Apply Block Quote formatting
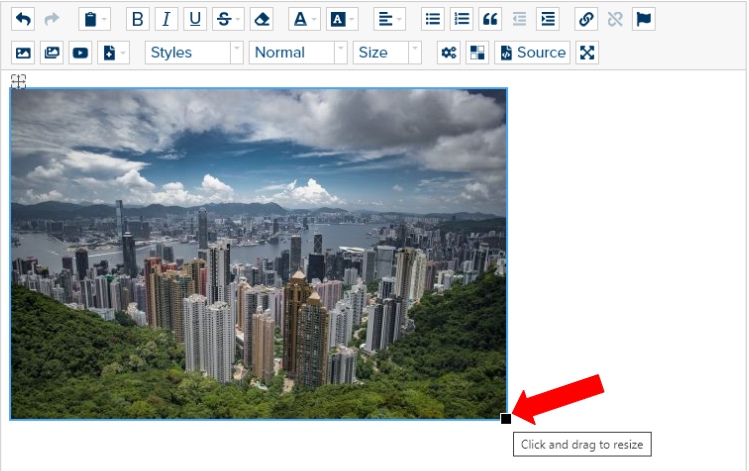Image resolution: width=749 pixels, height=471 pixels. 490,19
